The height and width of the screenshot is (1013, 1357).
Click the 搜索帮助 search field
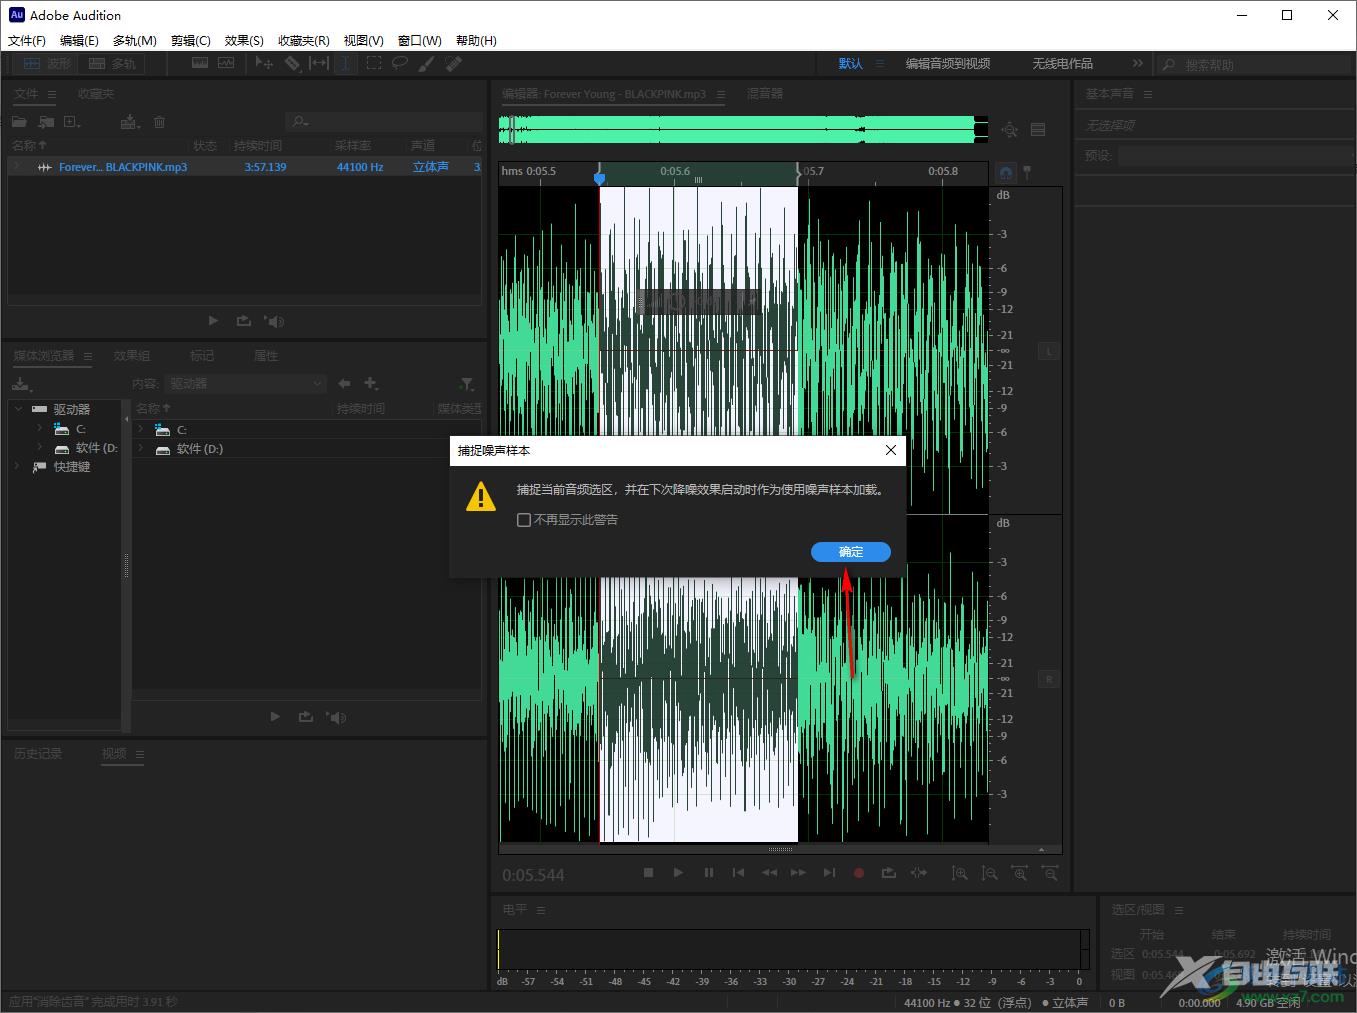[1255, 64]
